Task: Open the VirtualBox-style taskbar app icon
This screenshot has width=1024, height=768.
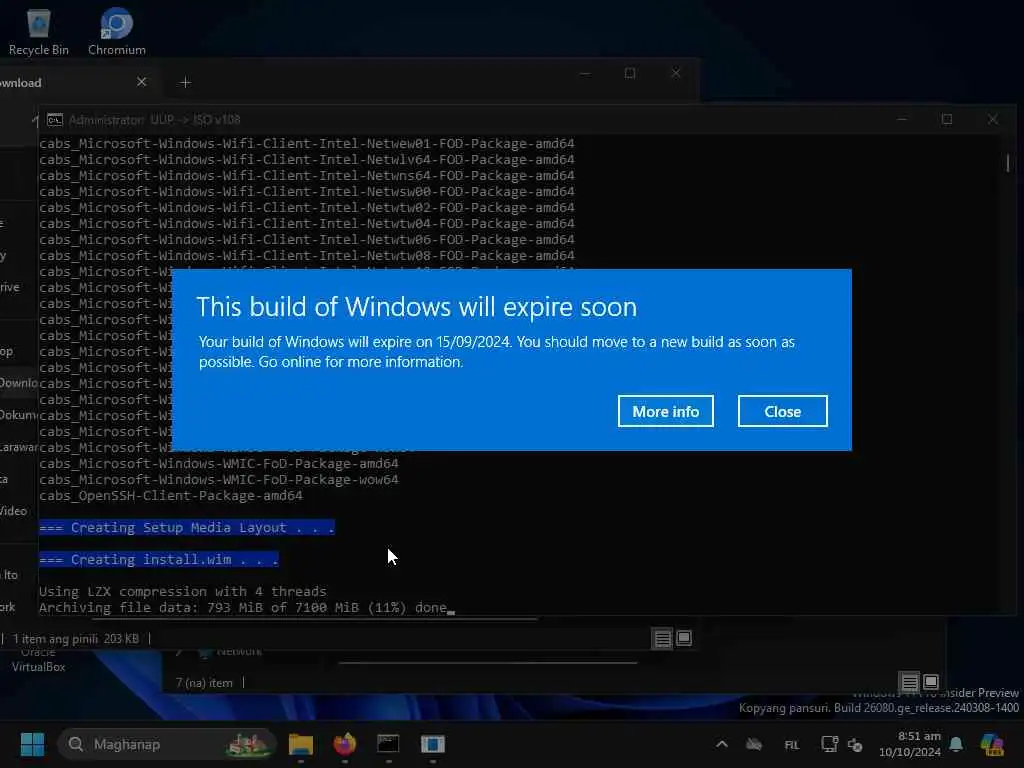Action: coord(432,744)
